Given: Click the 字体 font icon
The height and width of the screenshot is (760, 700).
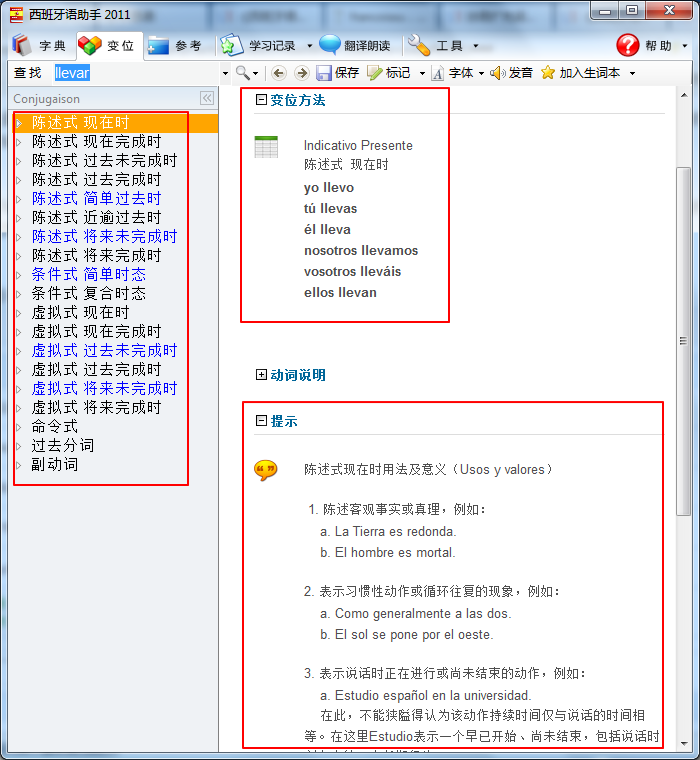Looking at the screenshot, I should tap(438, 73).
